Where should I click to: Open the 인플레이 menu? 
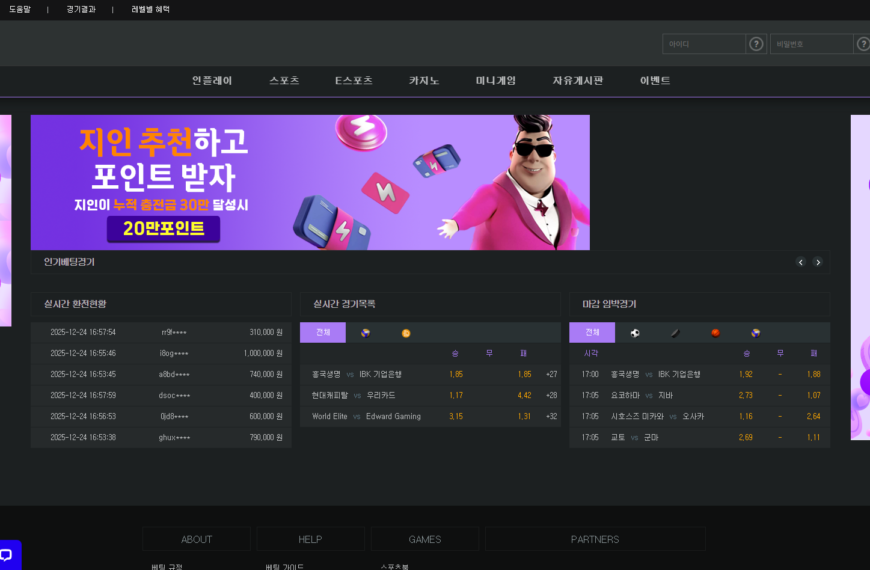212,80
